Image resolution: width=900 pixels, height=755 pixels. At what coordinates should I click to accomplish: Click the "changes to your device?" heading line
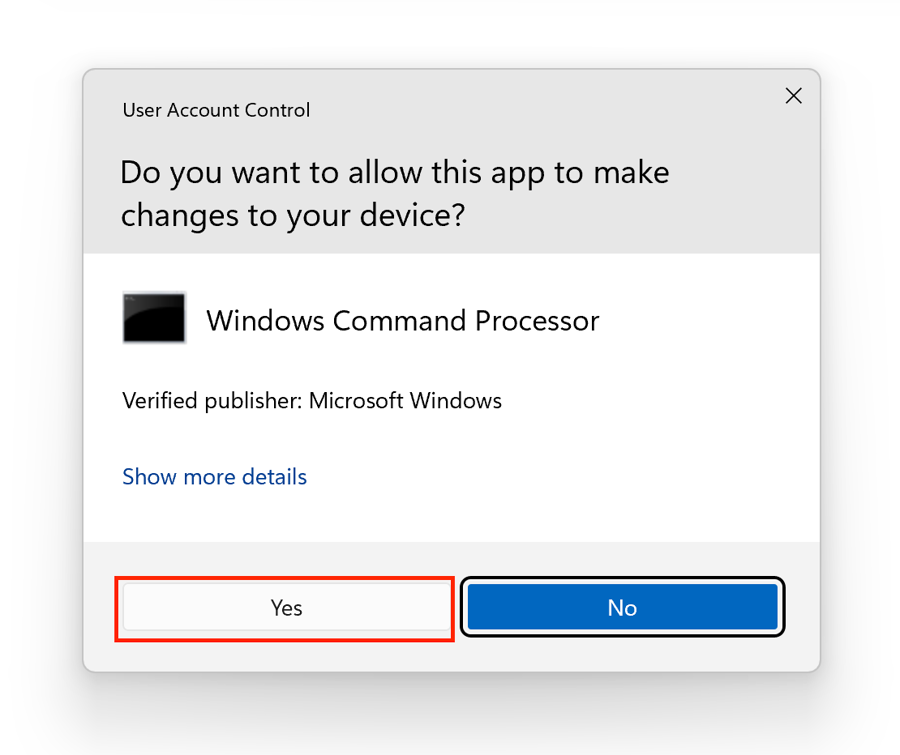(x=293, y=216)
